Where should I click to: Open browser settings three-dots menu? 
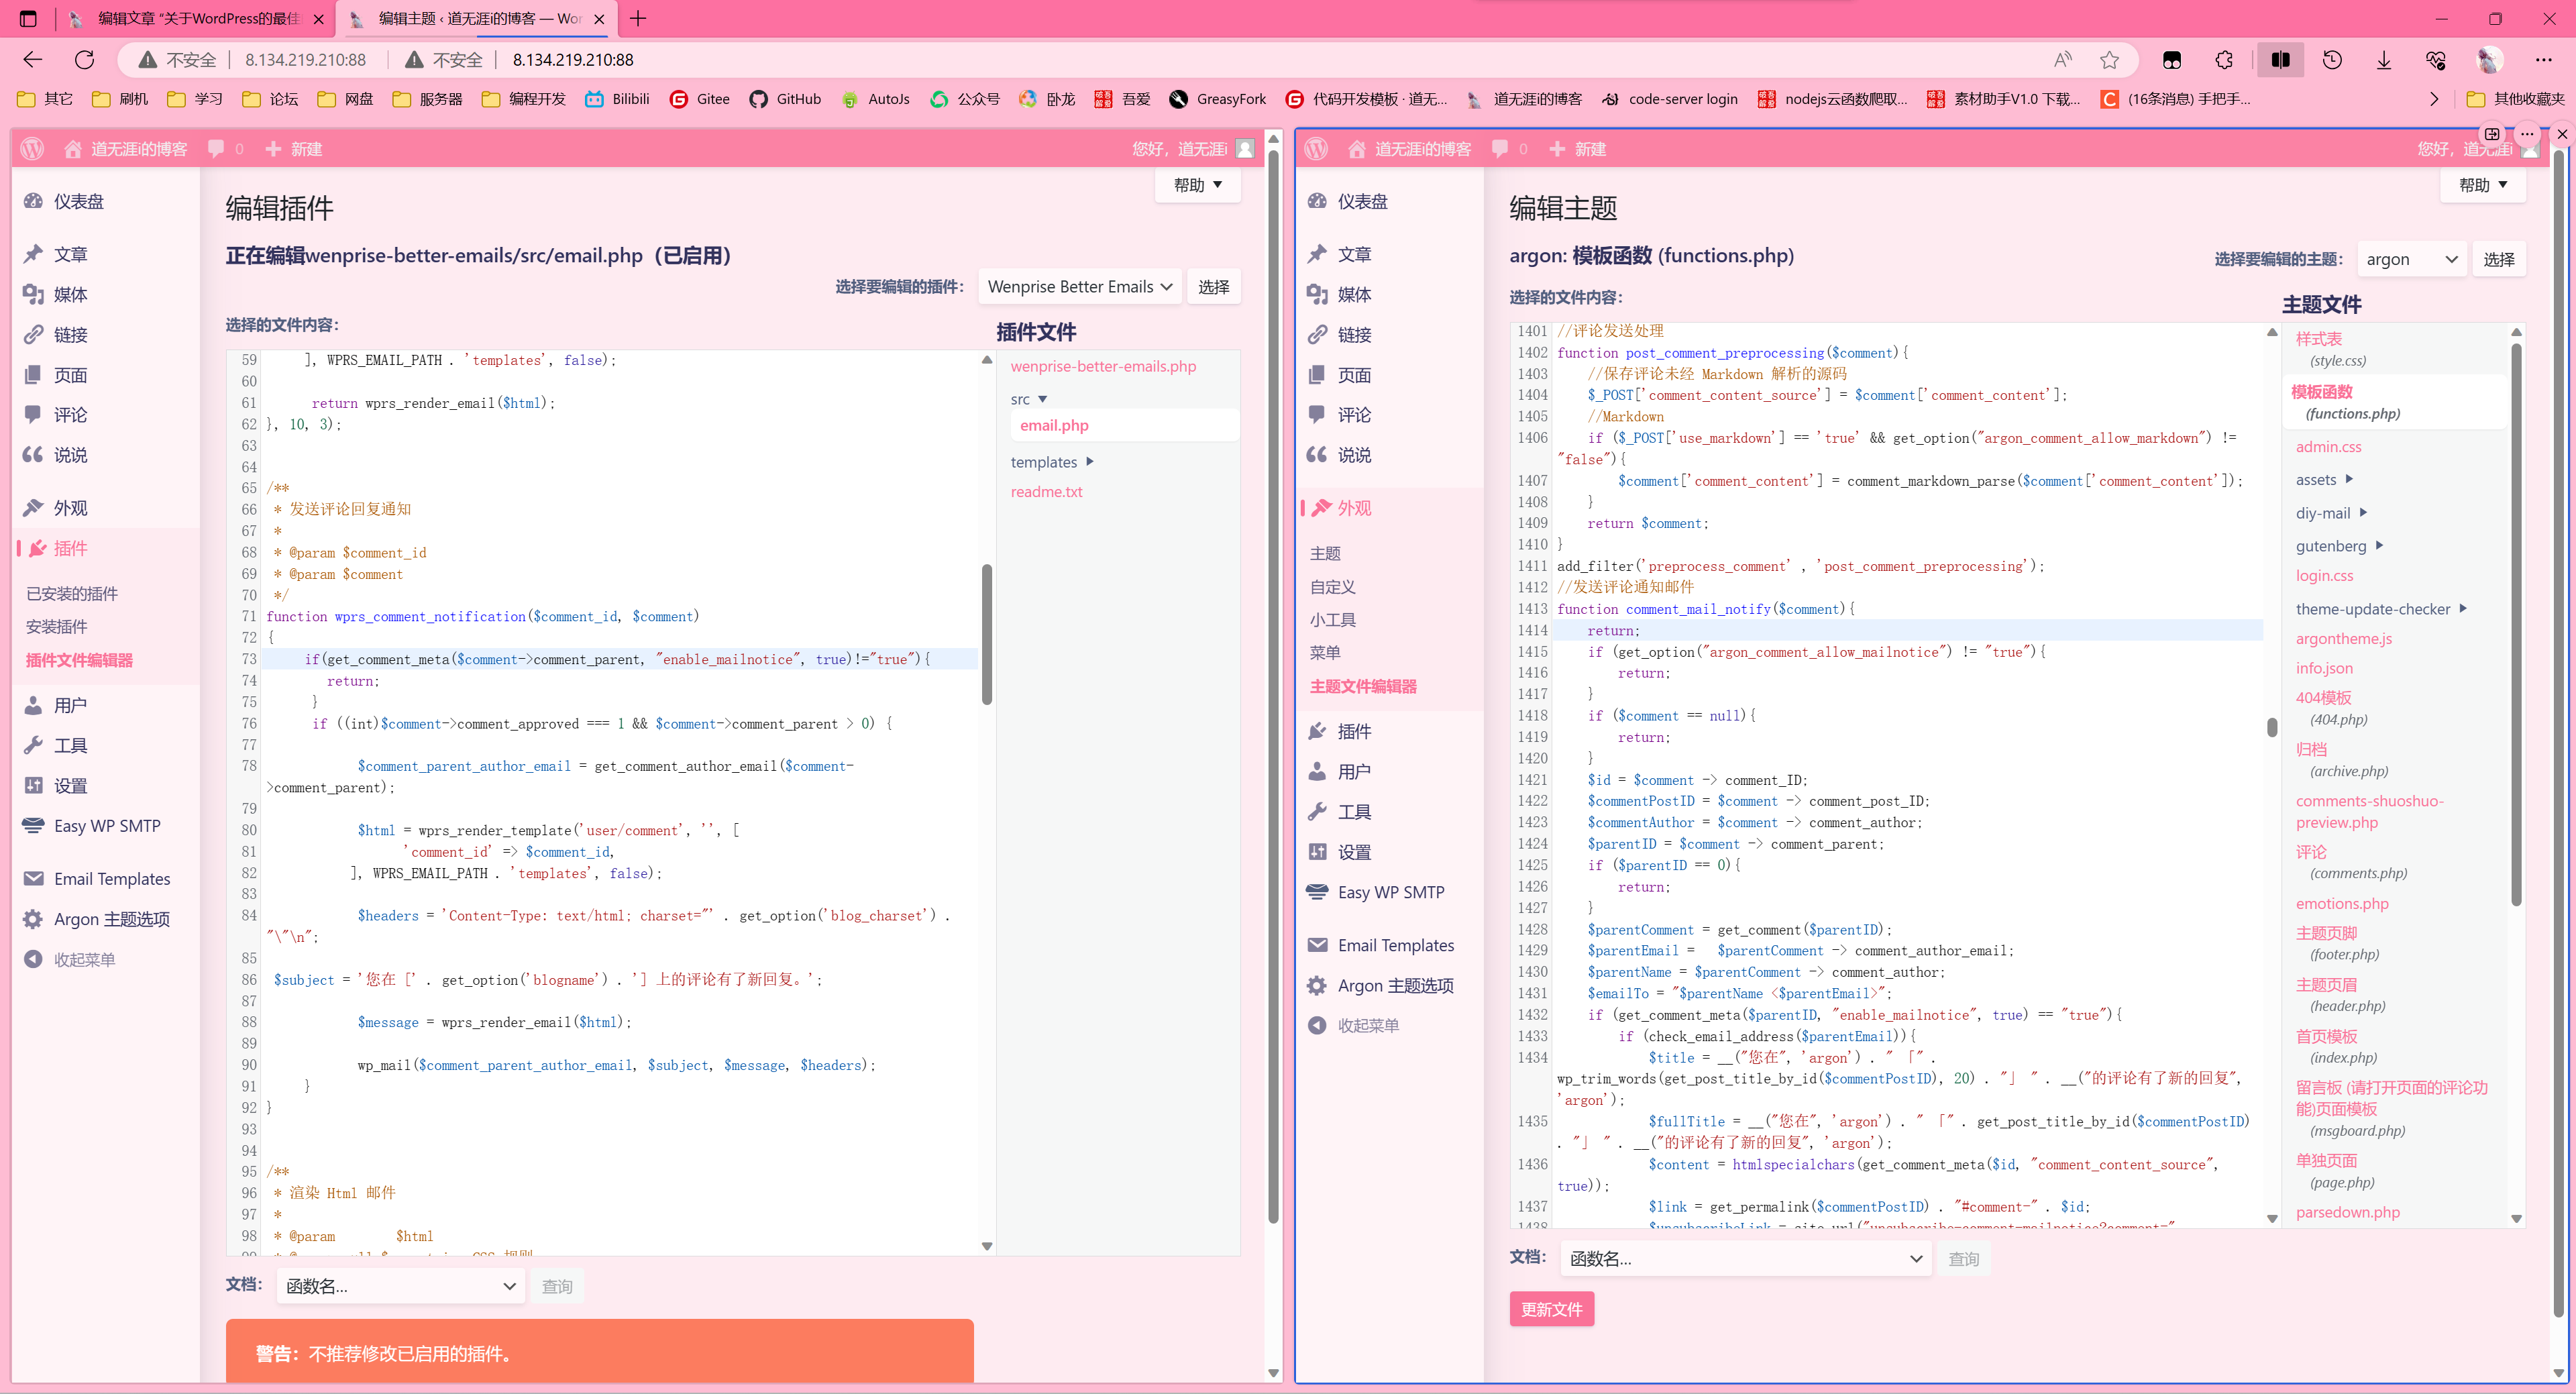2543,60
